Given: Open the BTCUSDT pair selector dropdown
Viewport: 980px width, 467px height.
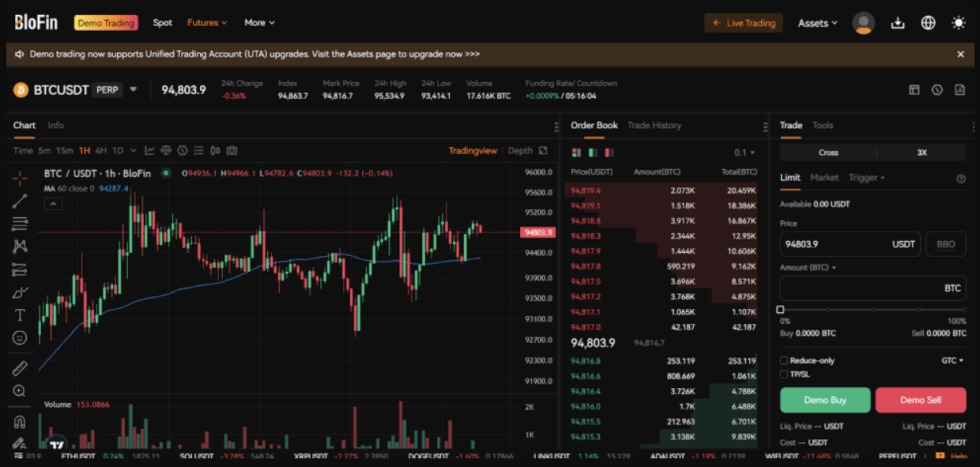Looking at the screenshot, I should 133,89.
